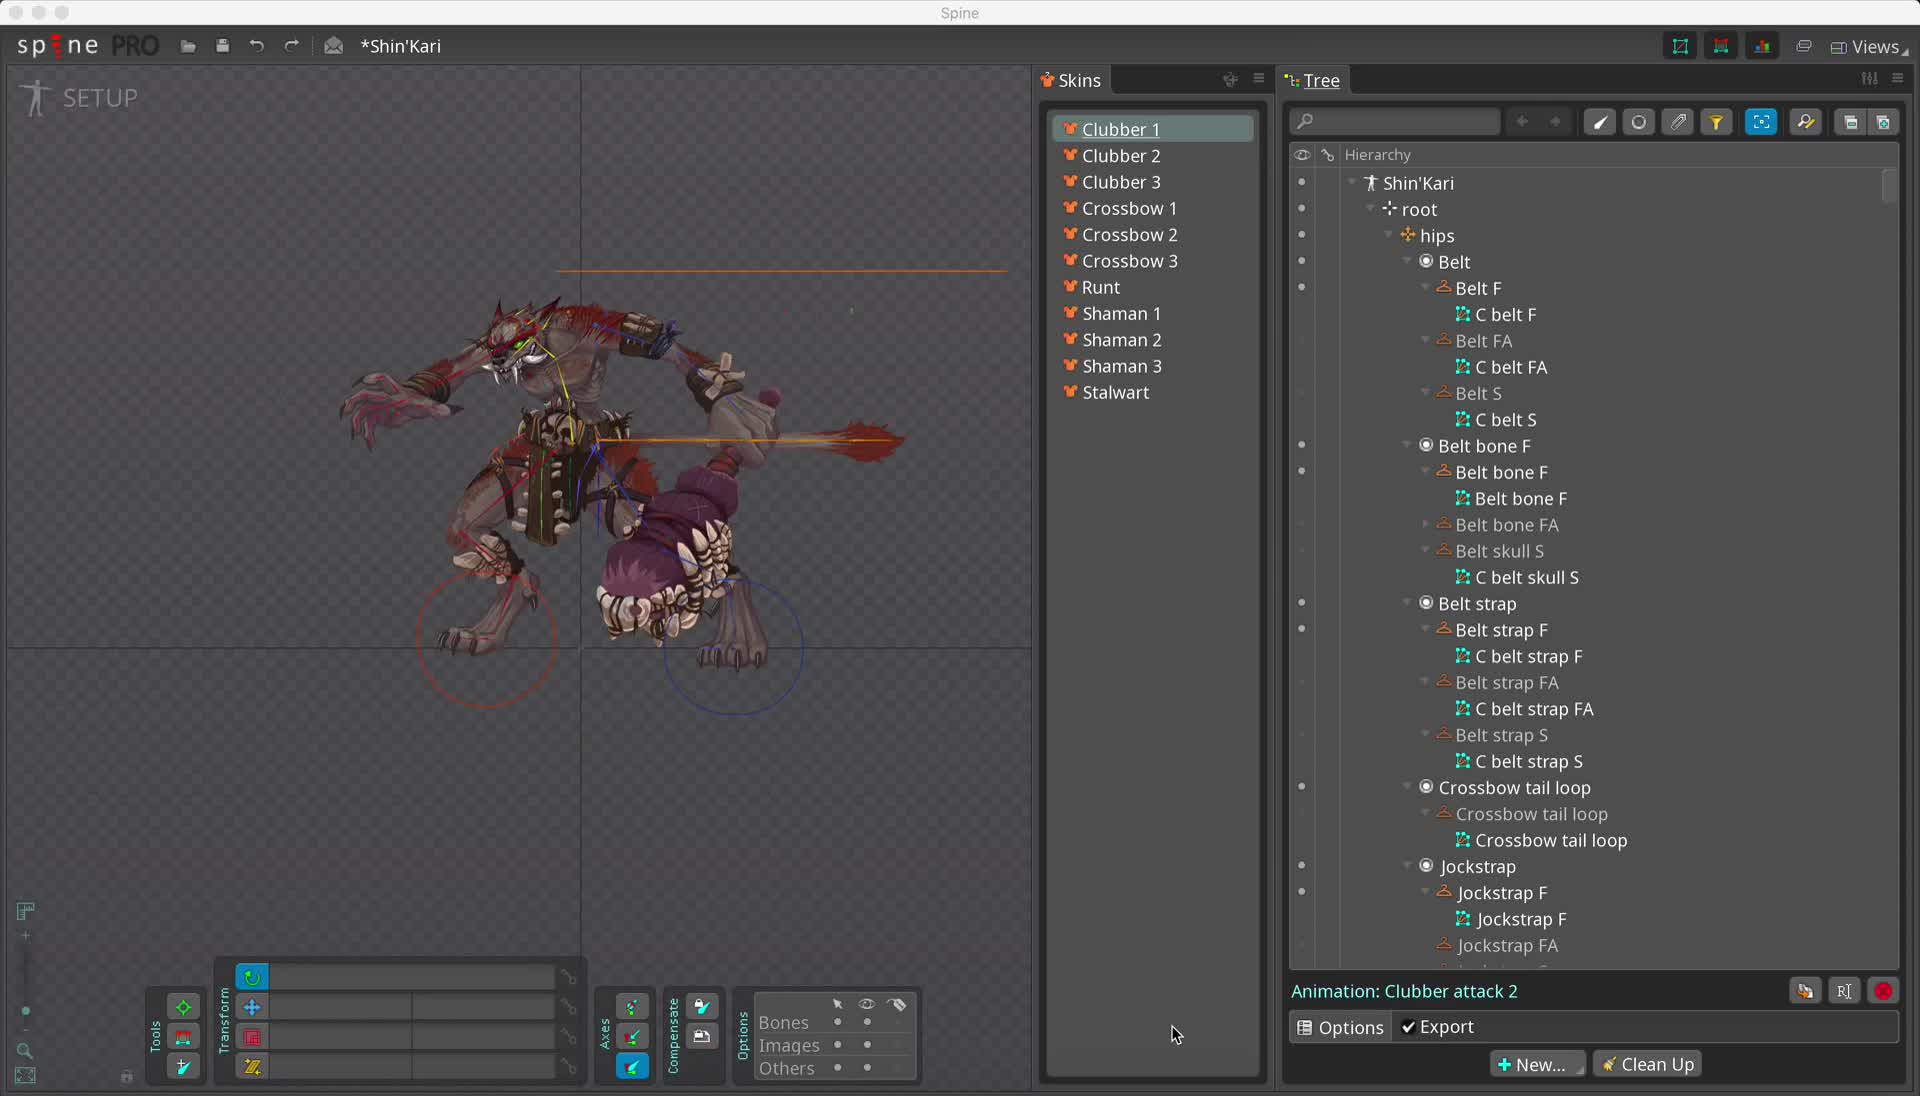
Task: Toggle visibility dot for Jockstrap slot
Action: (x=1301, y=866)
